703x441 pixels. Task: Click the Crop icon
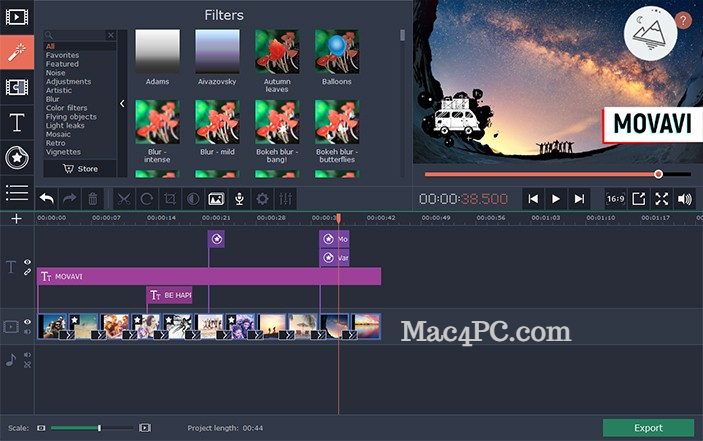click(170, 199)
